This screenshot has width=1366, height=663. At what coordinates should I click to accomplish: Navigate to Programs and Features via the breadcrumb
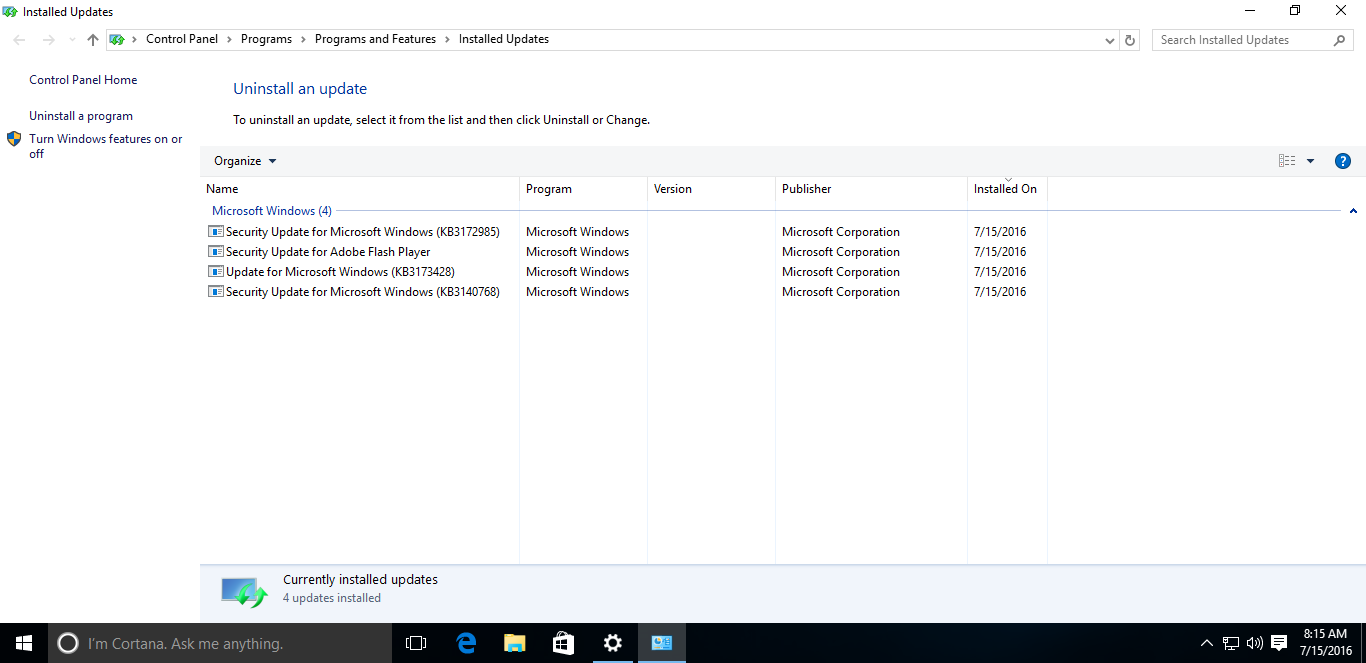pyautogui.click(x=375, y=39)
